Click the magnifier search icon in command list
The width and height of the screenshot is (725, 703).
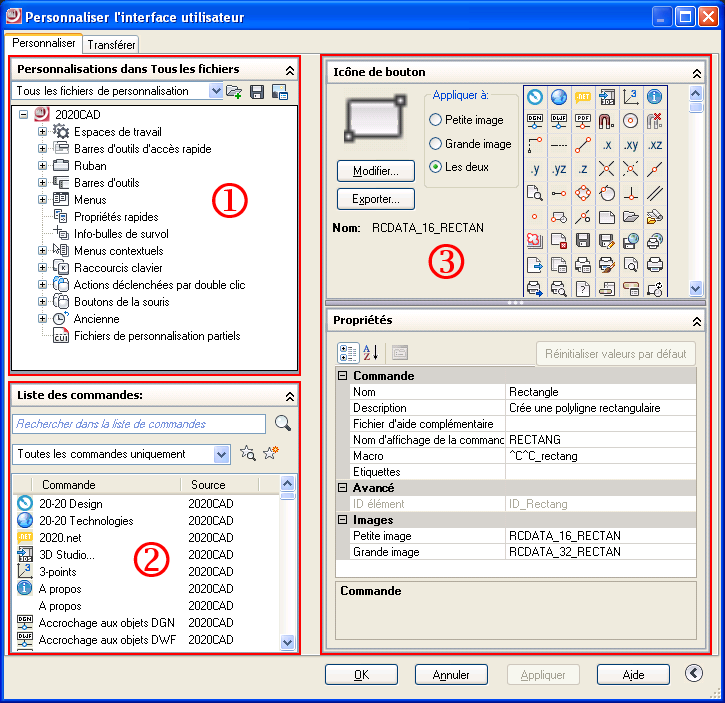(283, 424)
